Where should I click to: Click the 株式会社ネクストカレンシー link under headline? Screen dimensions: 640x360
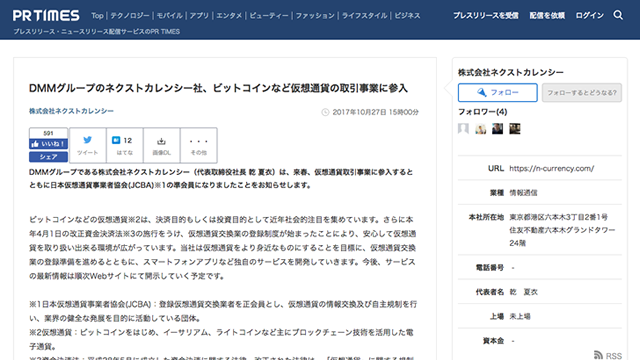[x=71, y=111]
